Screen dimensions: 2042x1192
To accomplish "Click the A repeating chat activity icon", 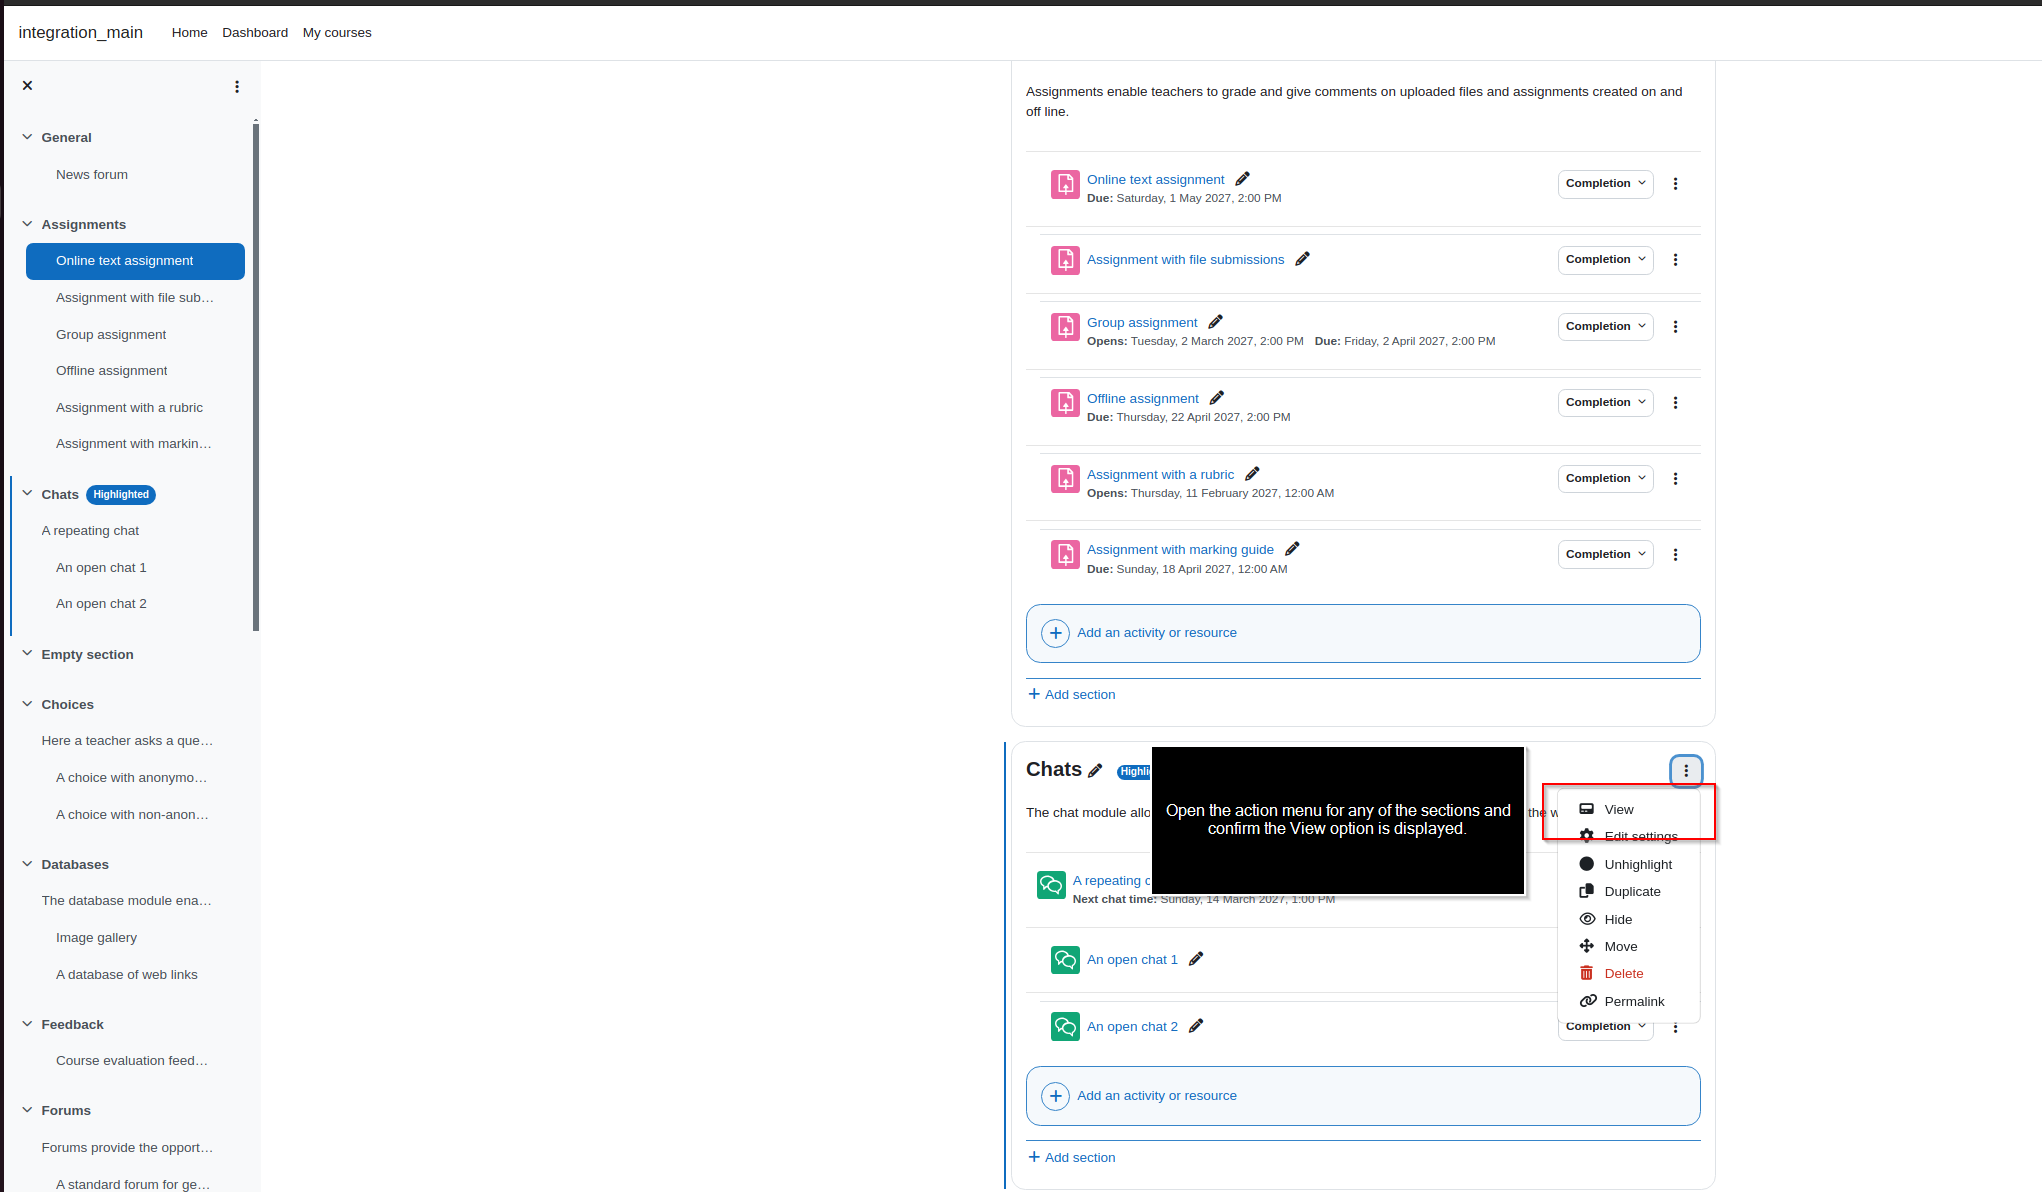I will pyautogui.click(x=1051, y=885).
